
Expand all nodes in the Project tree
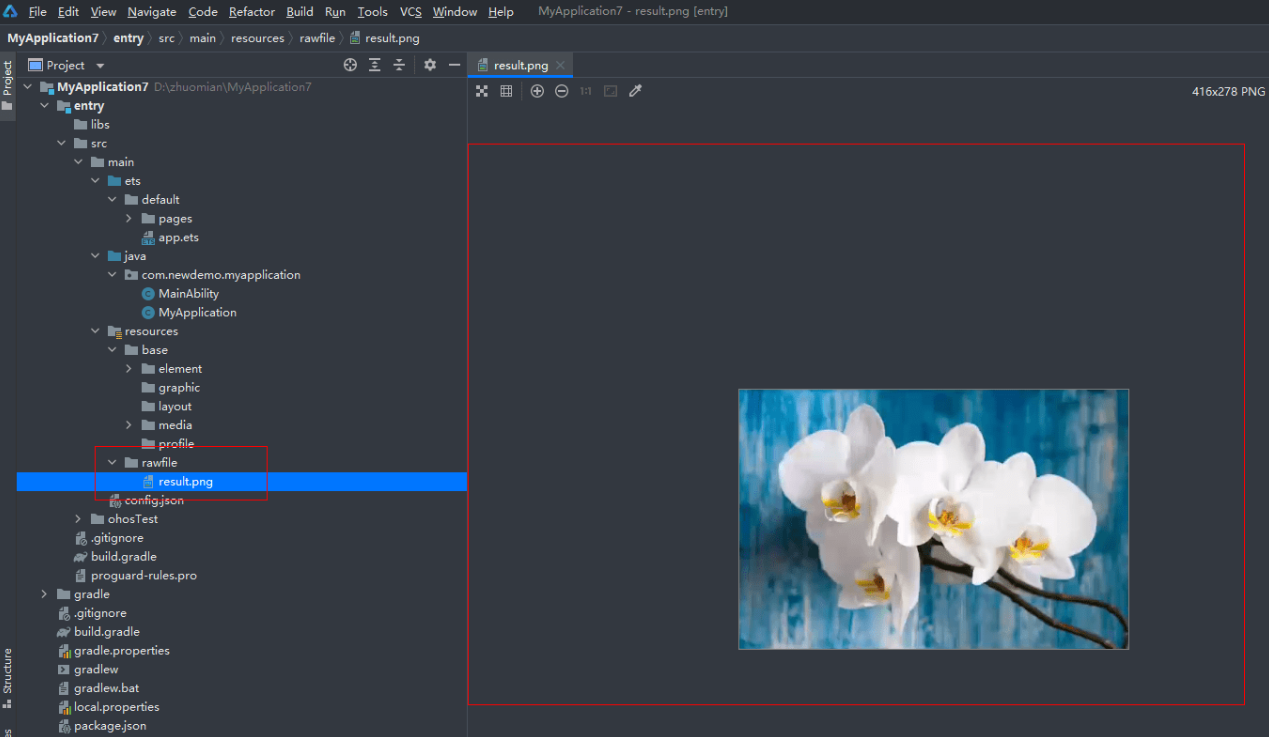point(374,64)
